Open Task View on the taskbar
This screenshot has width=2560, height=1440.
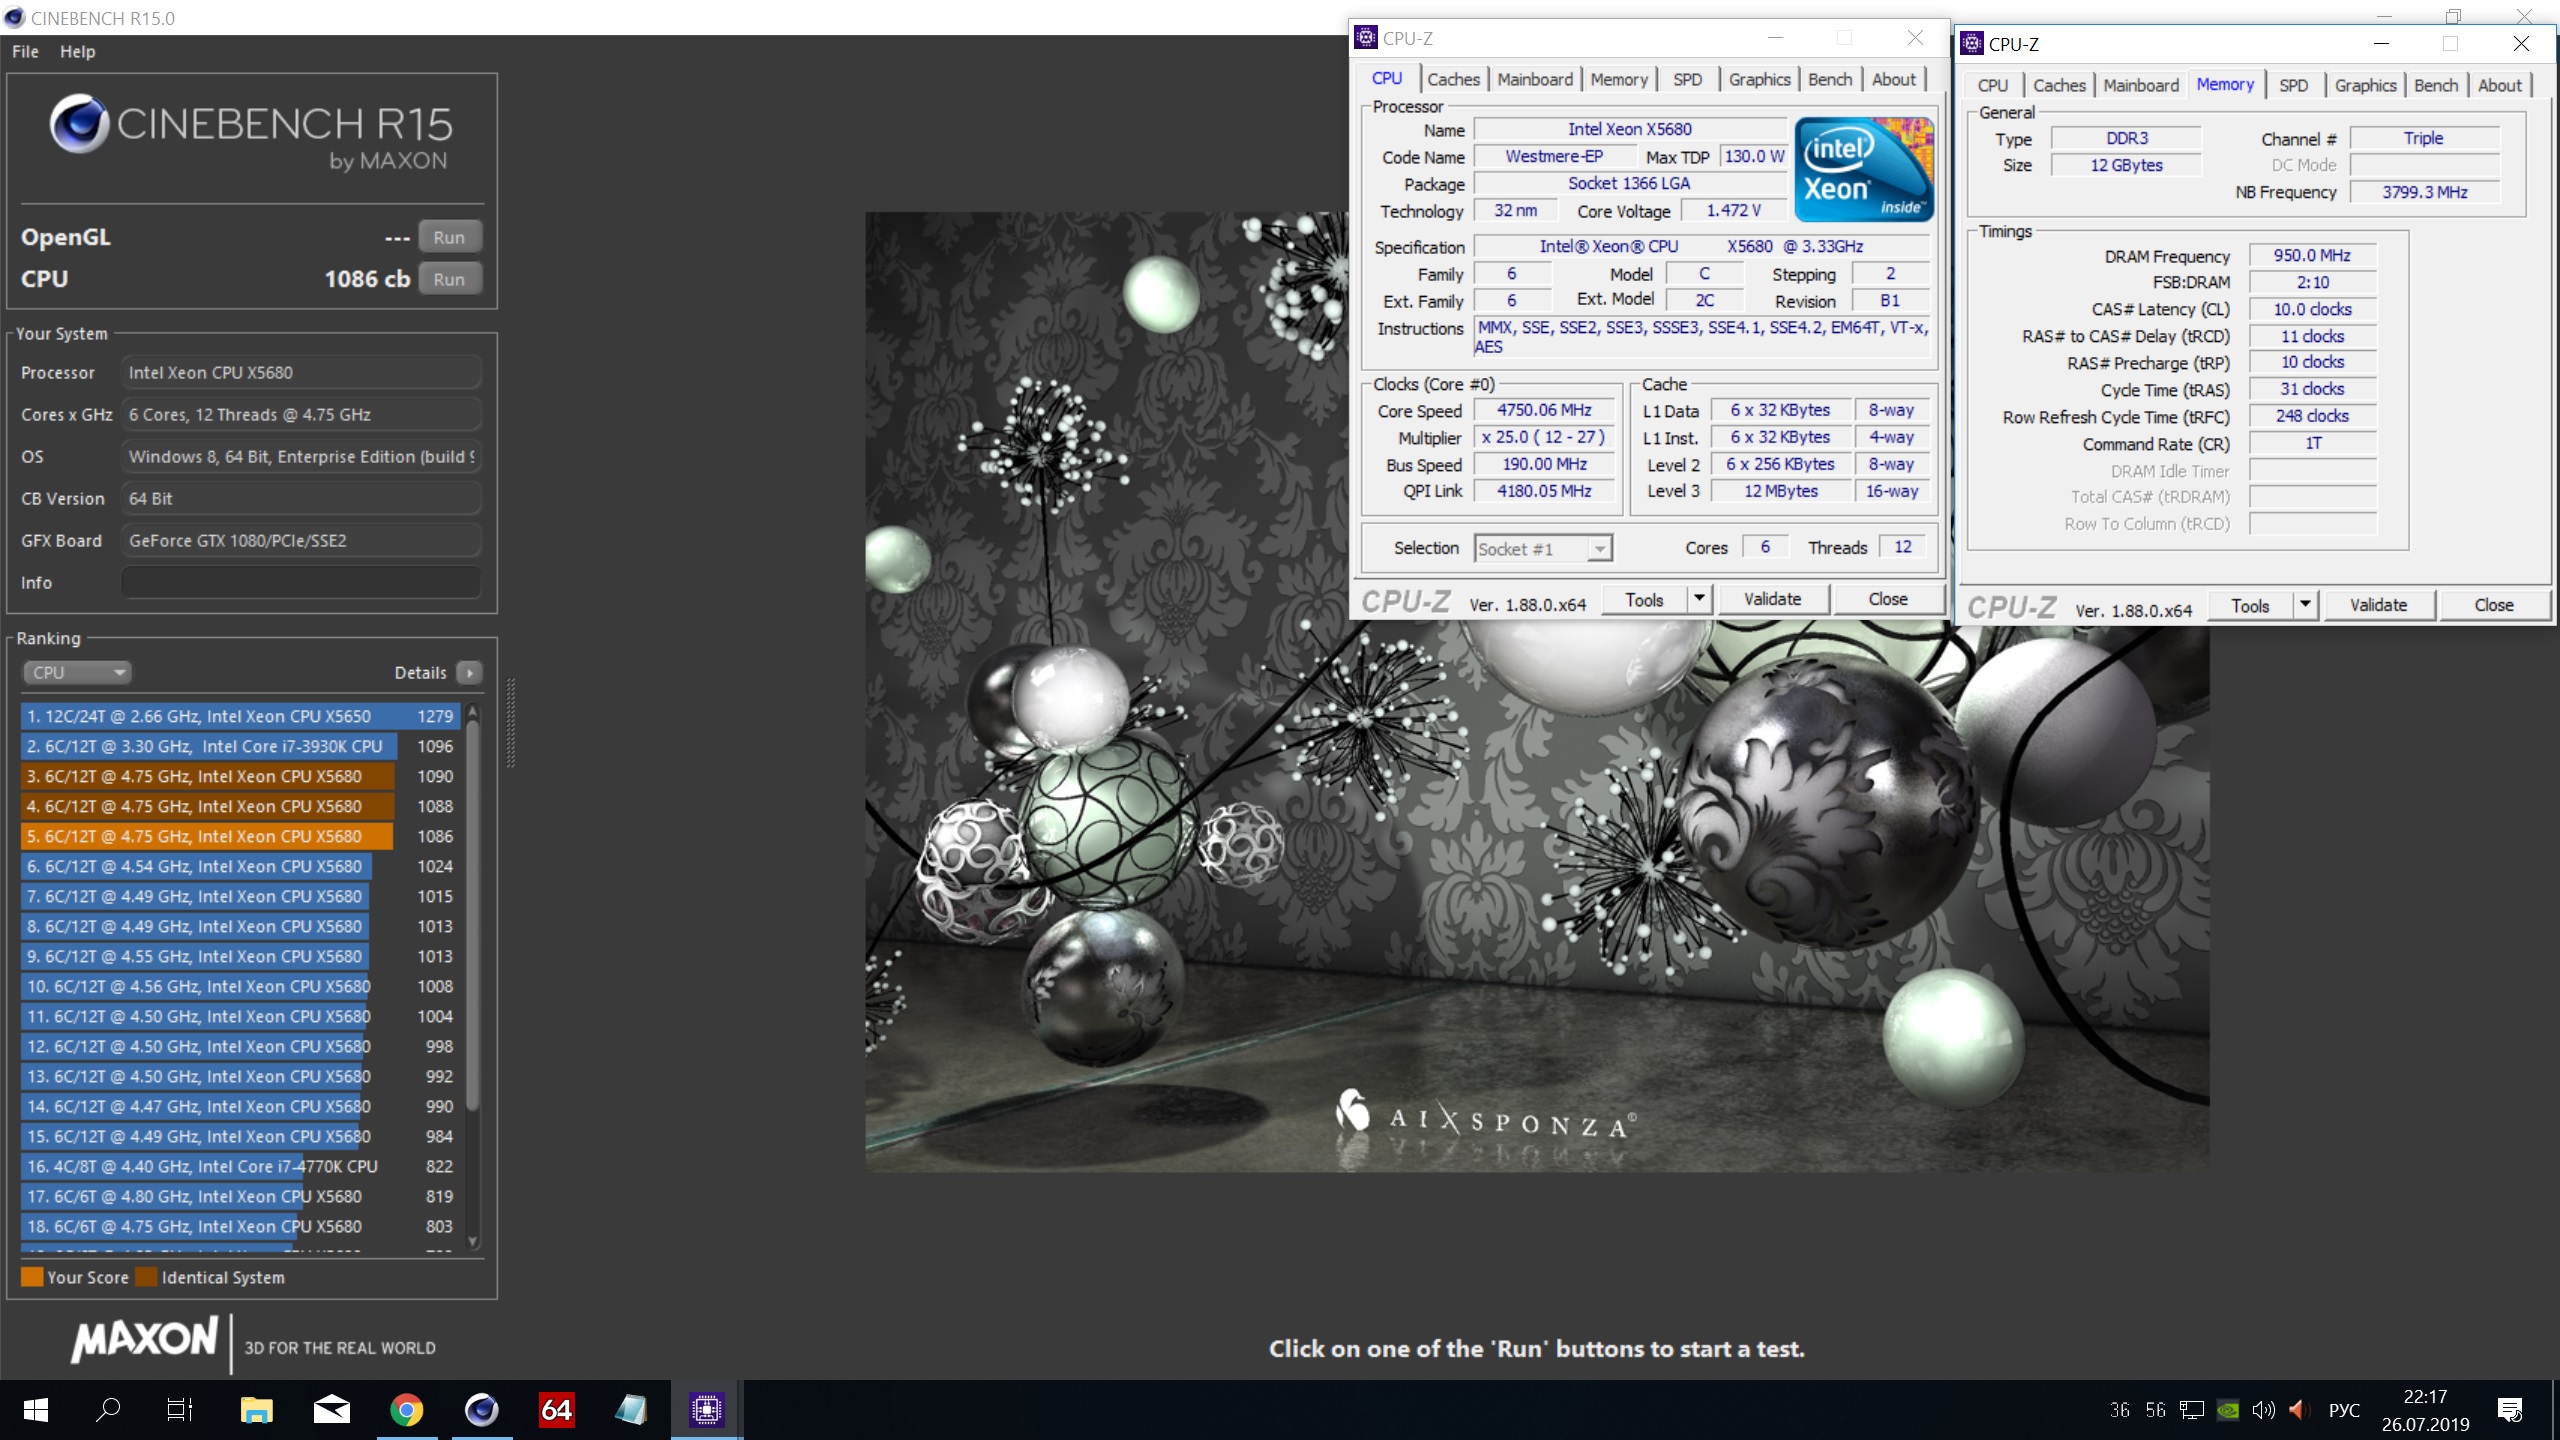pyautogui.click(x=180, y=1410)
